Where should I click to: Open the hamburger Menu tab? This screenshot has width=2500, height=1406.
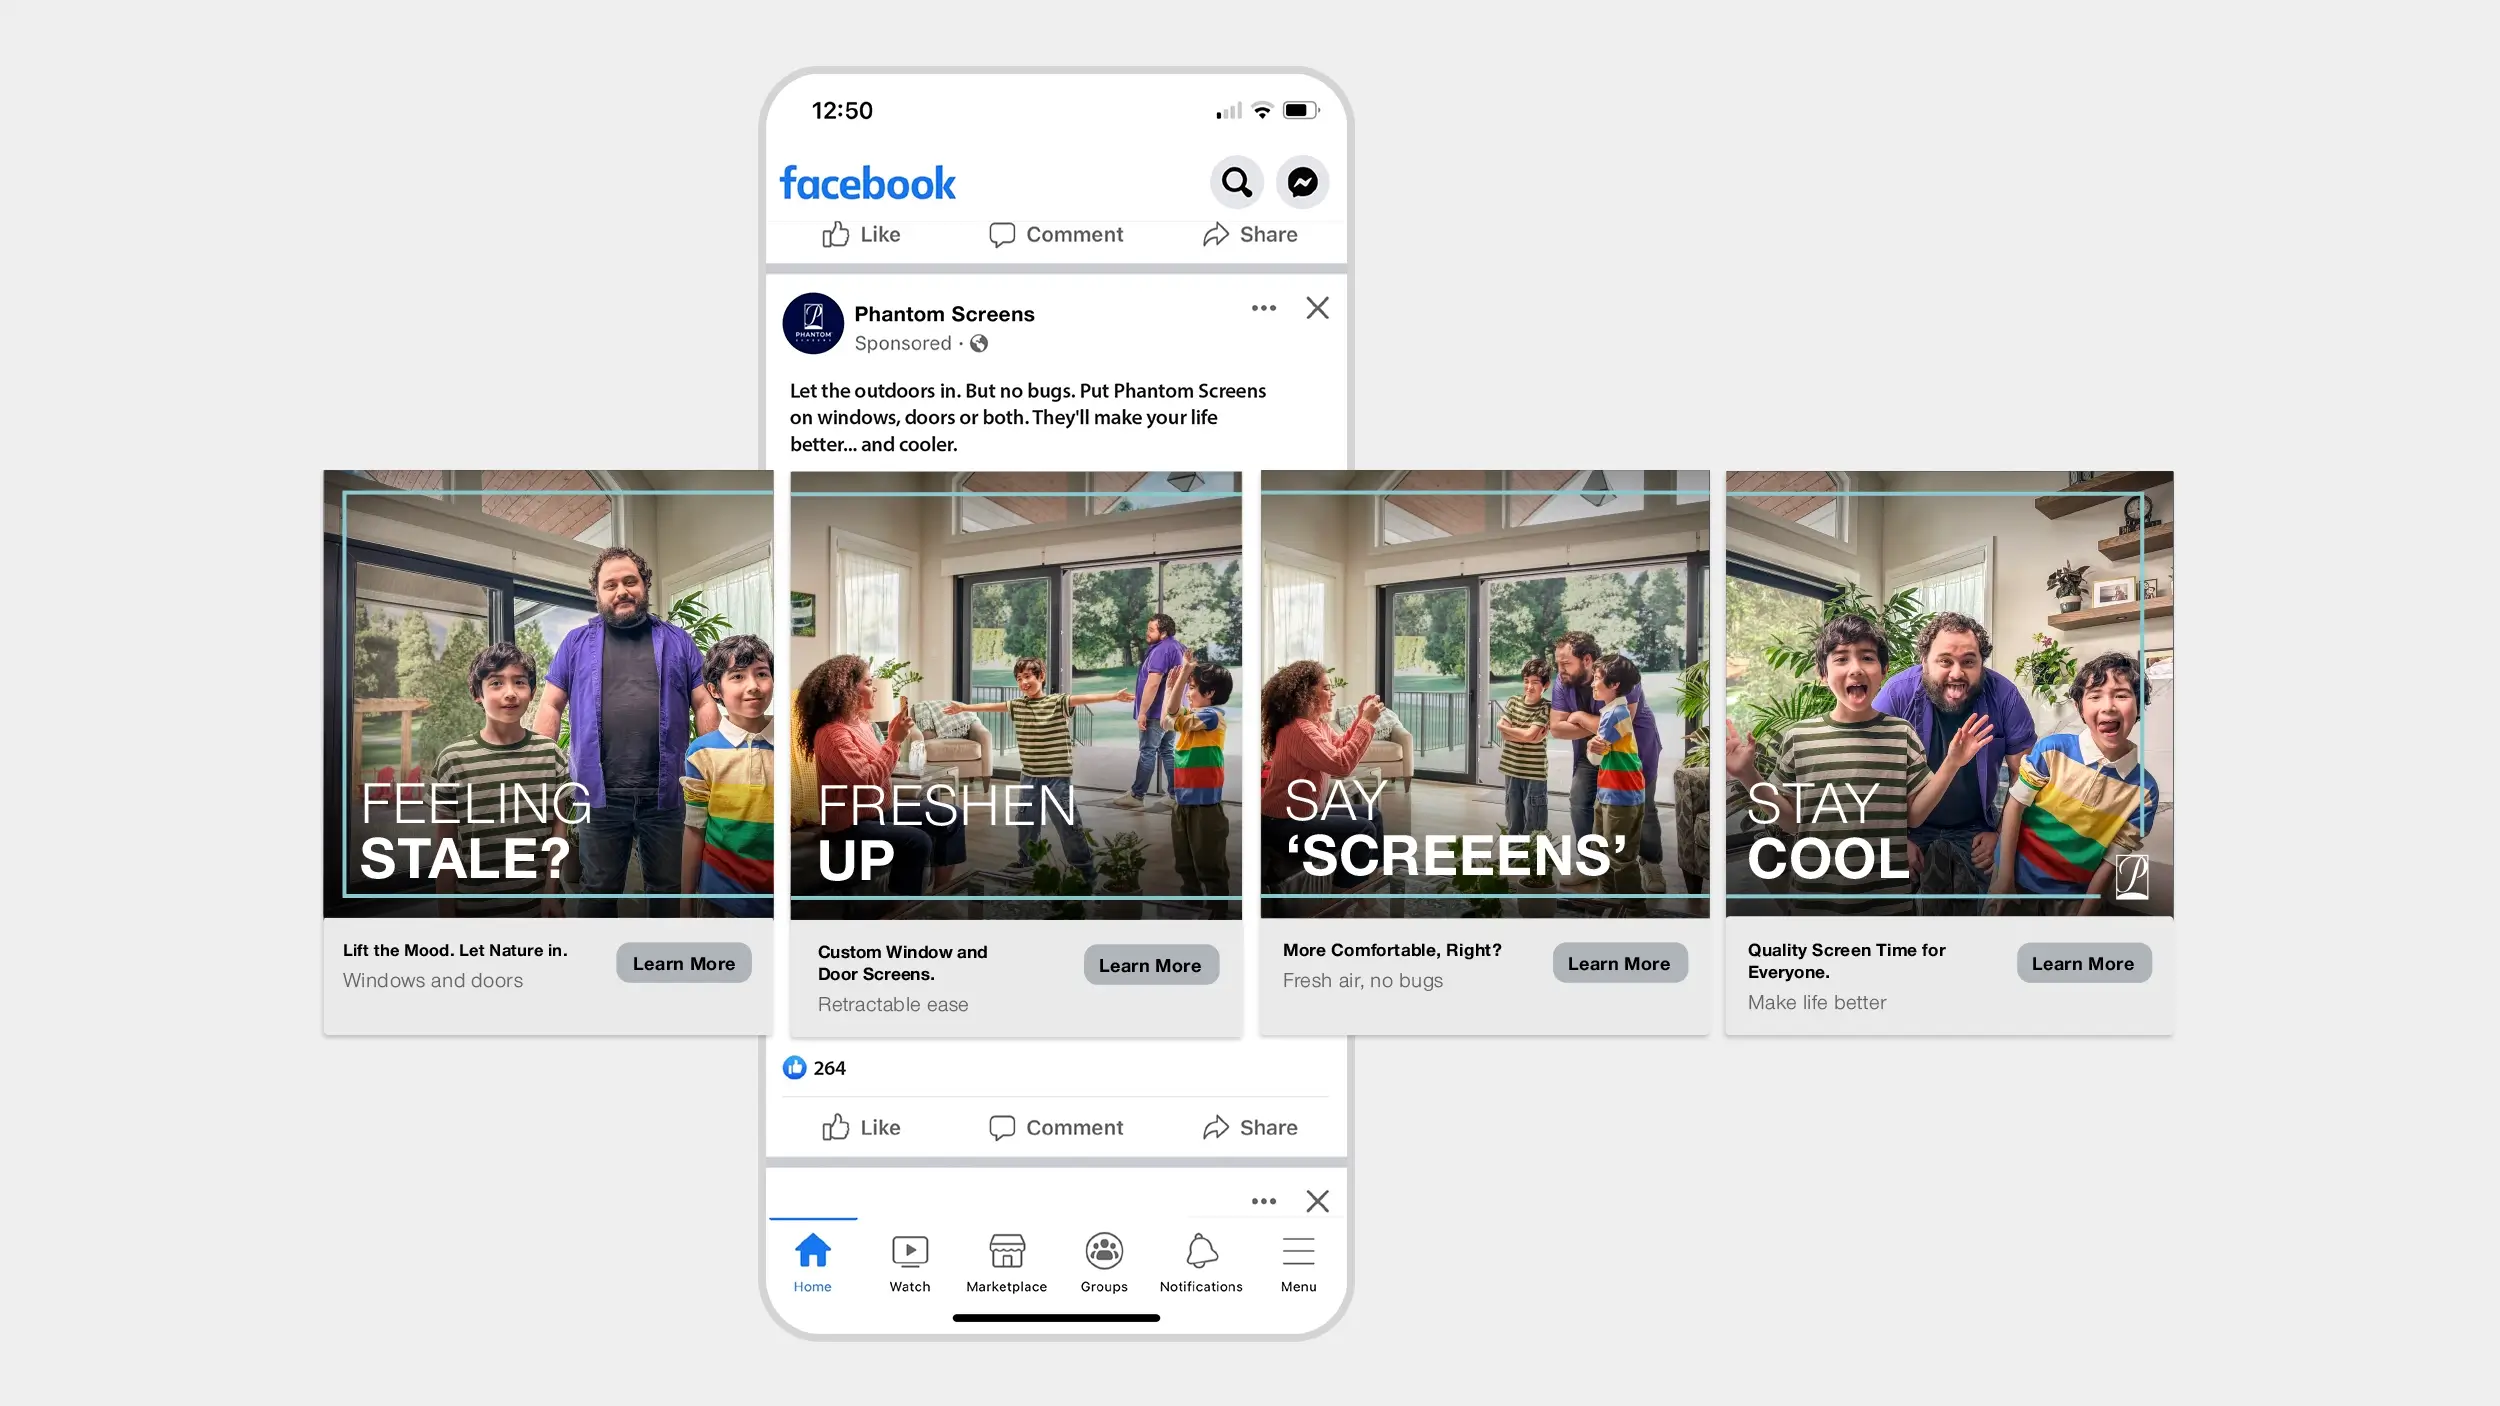[x=1298, y=1262]
